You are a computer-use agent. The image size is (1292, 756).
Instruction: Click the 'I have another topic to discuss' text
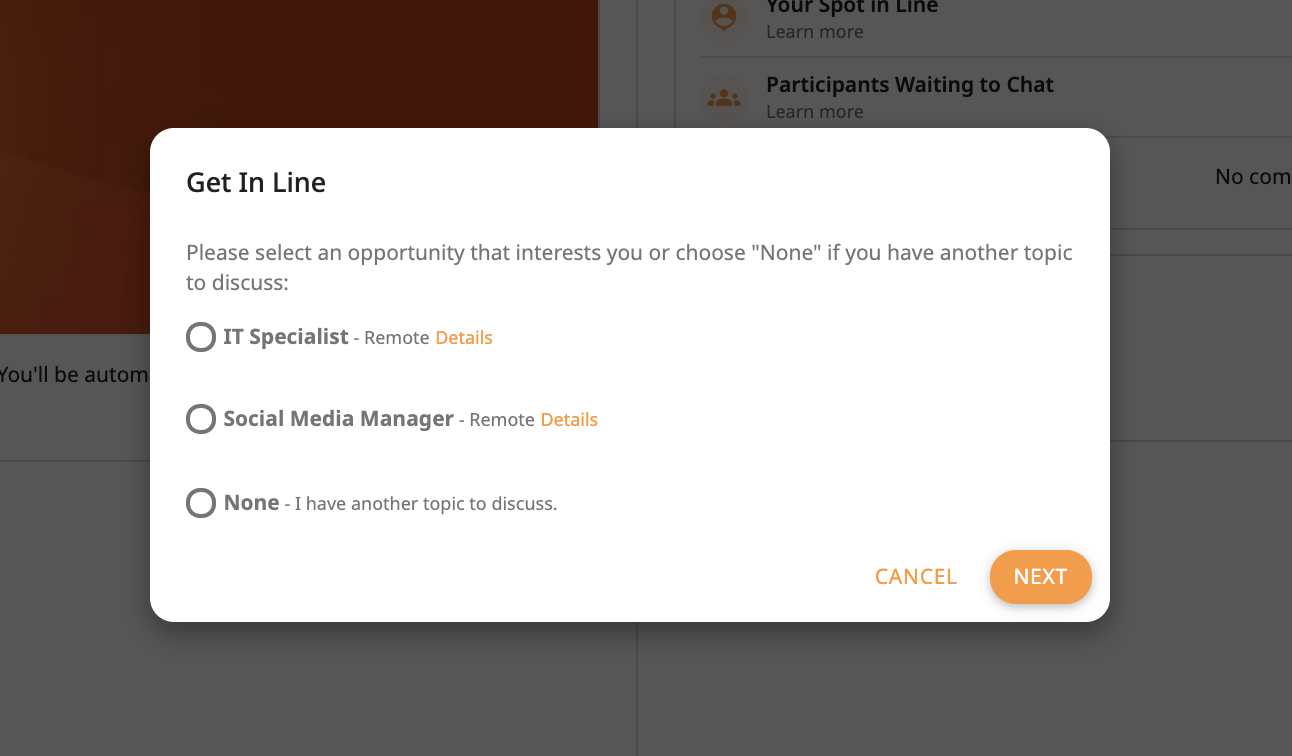coord(426,504)
